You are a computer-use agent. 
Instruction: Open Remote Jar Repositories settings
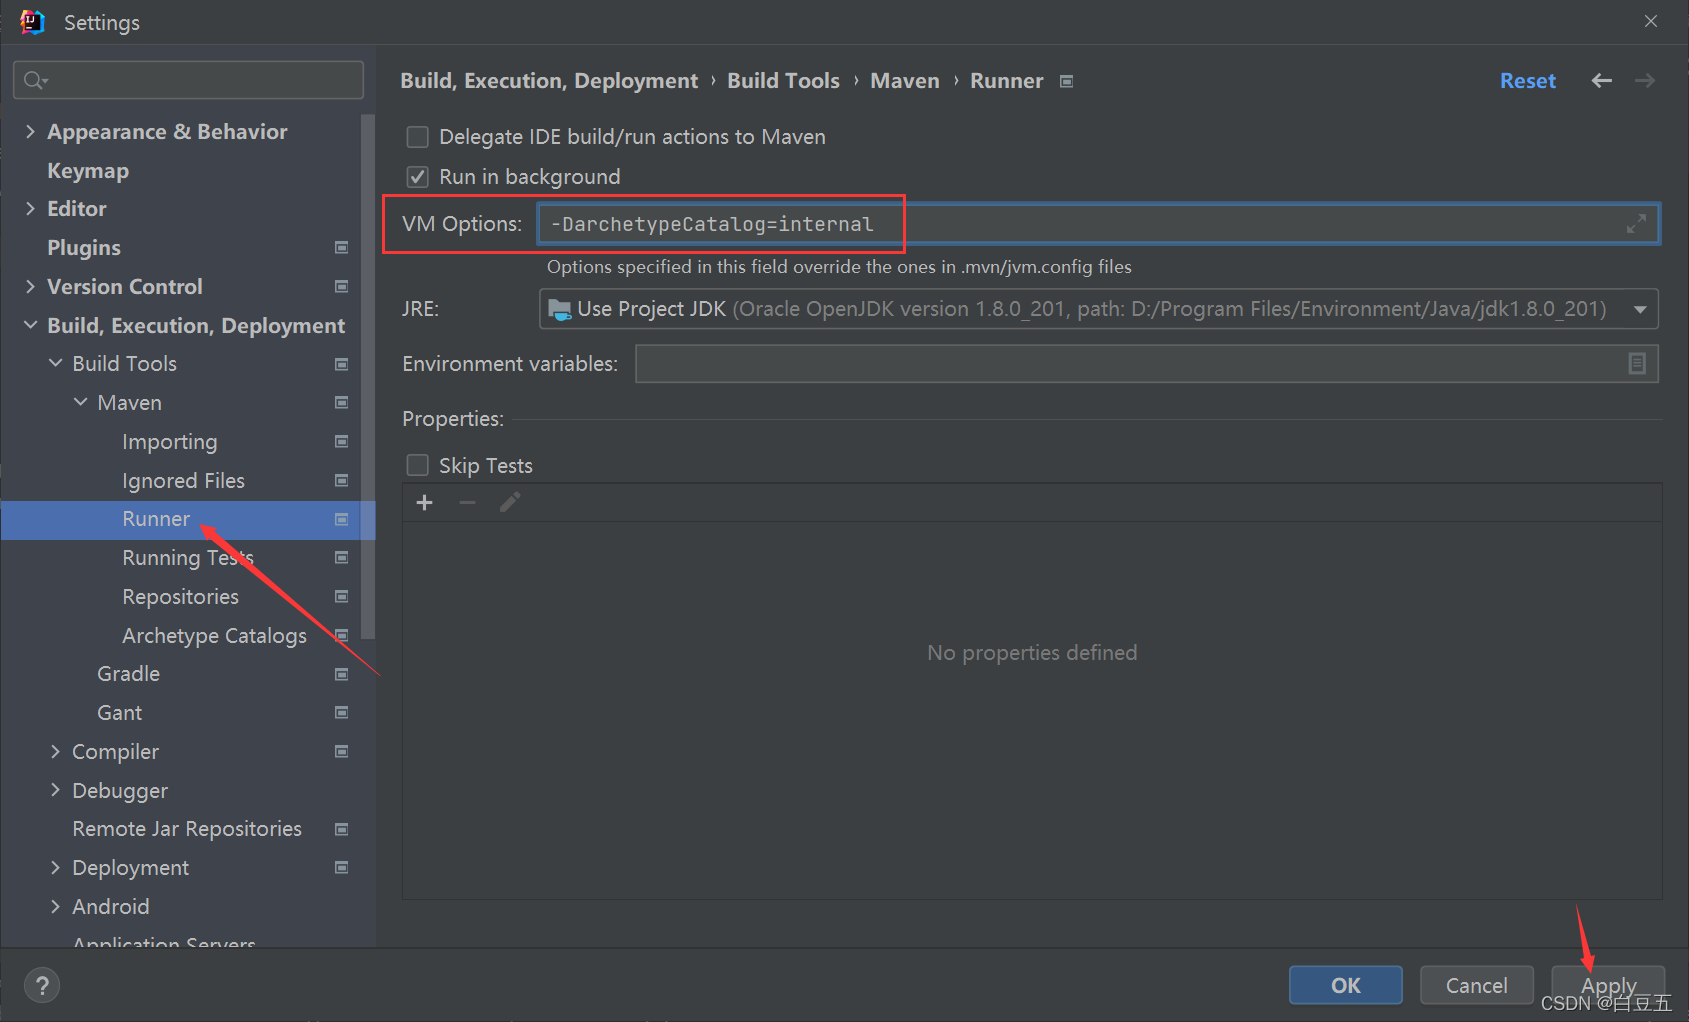[187, 829]
